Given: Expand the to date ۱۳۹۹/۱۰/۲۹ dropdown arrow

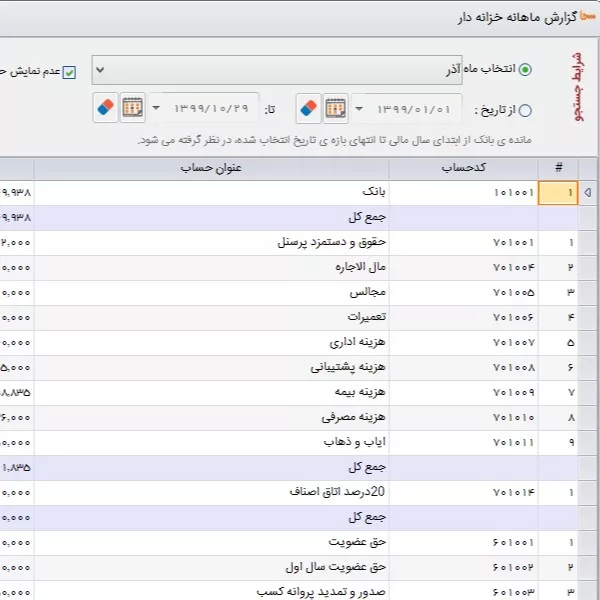Looking at the screenshot, I should point(156,108).
